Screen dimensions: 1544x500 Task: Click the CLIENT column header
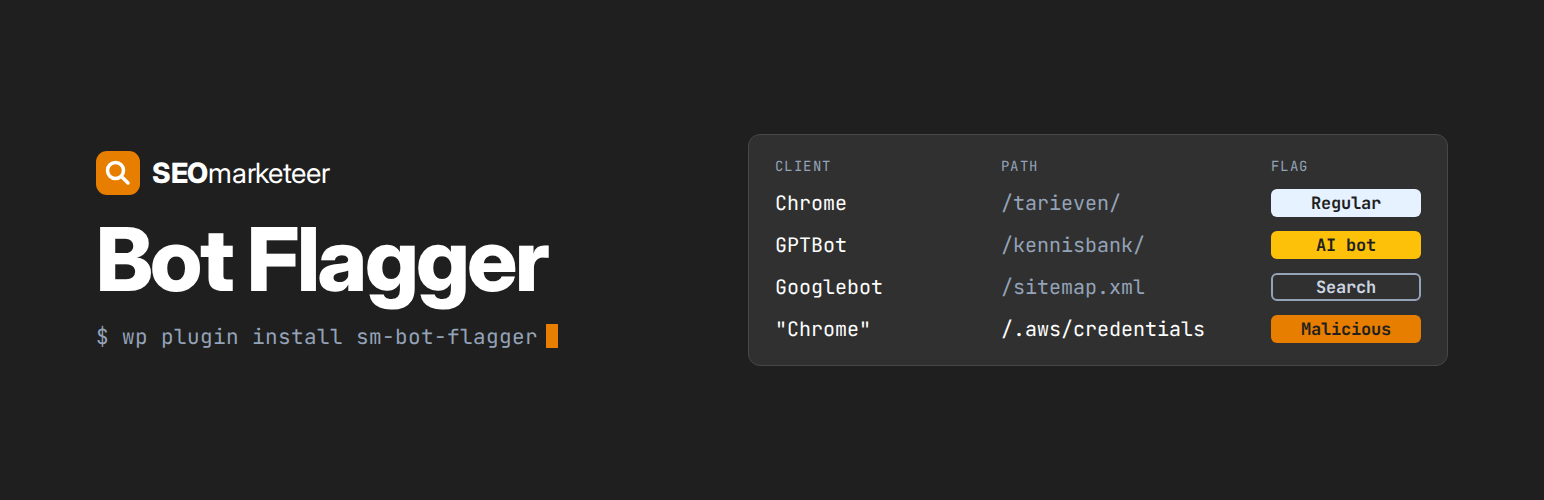coord(803,166)
